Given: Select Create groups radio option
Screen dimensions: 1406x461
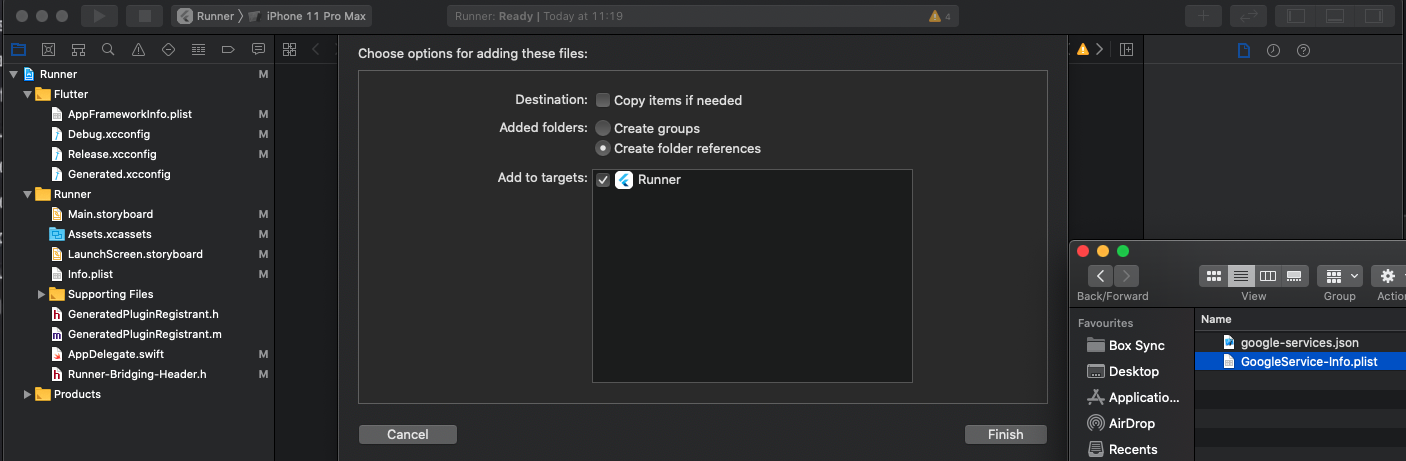Looking at the screenshot, I should (x=603, y=128).
